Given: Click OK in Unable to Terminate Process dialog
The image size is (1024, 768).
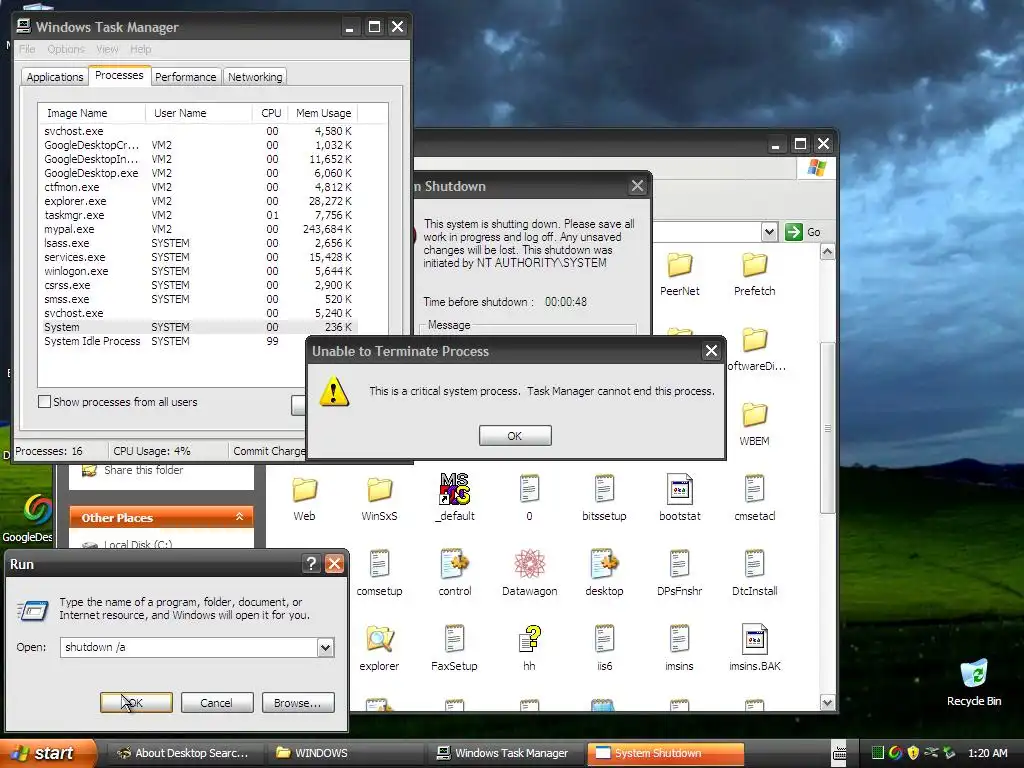Looking at the screenshot, I should [x=515, y=436].
